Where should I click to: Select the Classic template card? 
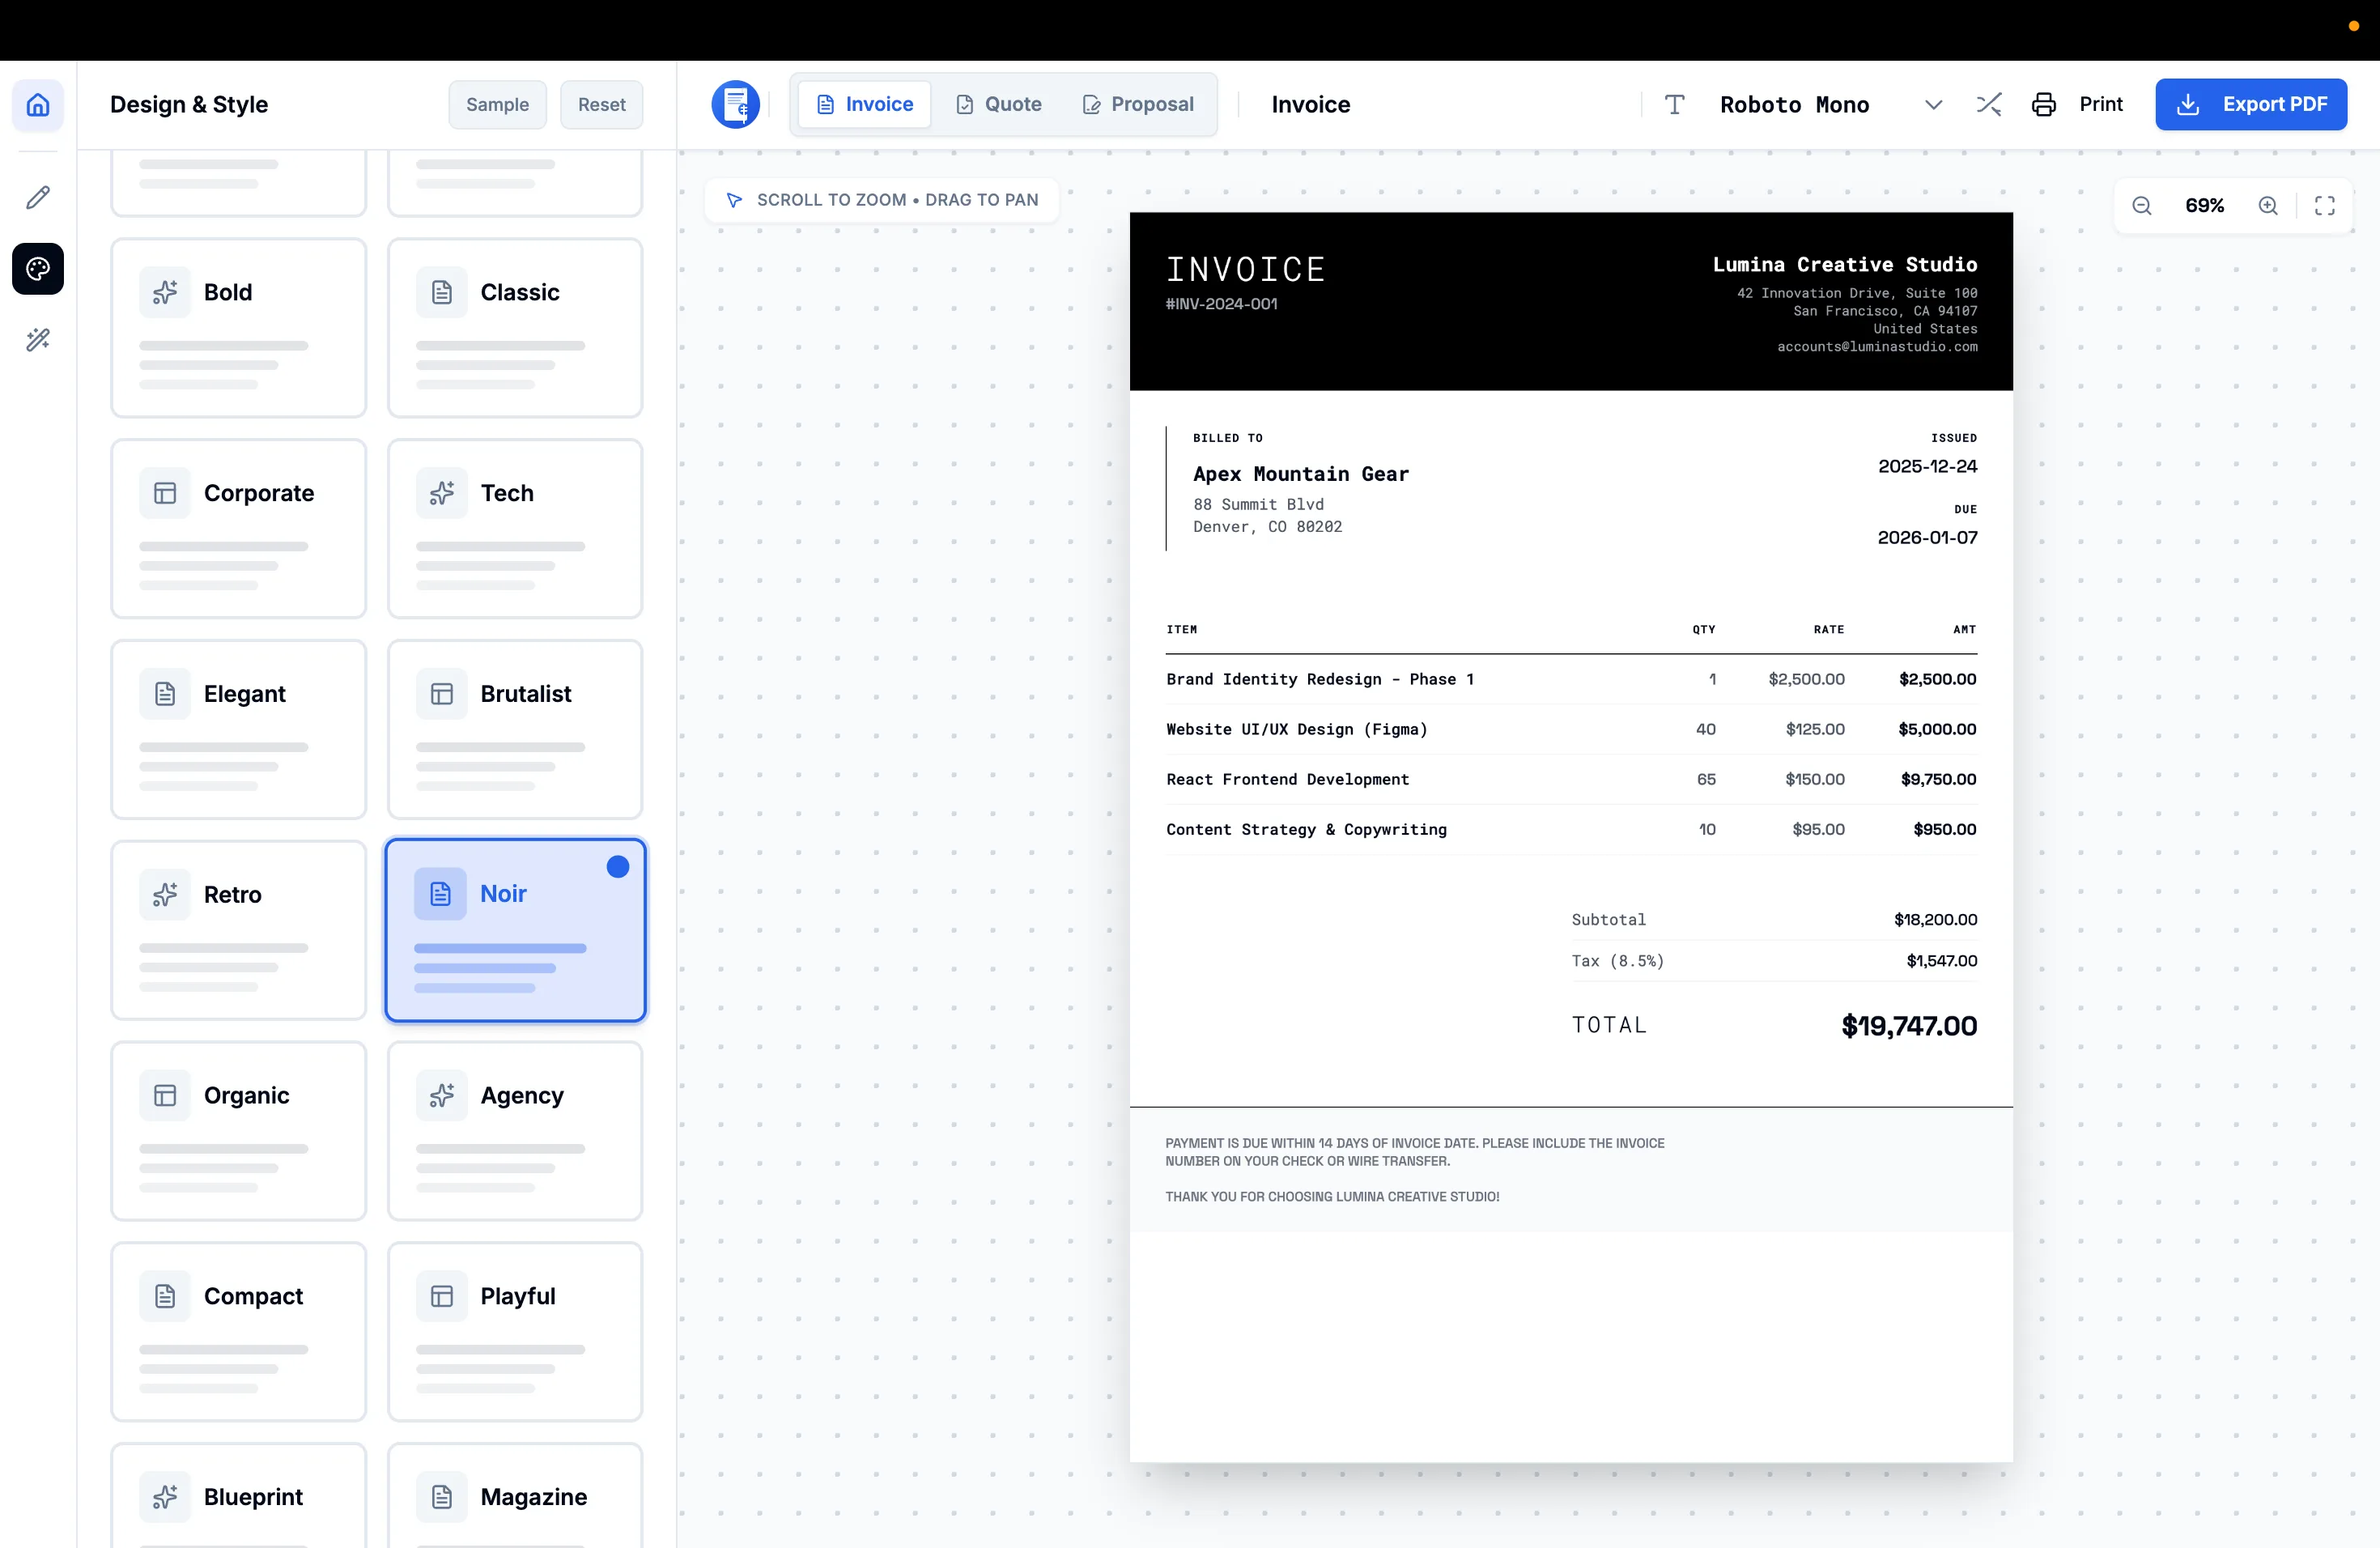[x=515, y=328]
